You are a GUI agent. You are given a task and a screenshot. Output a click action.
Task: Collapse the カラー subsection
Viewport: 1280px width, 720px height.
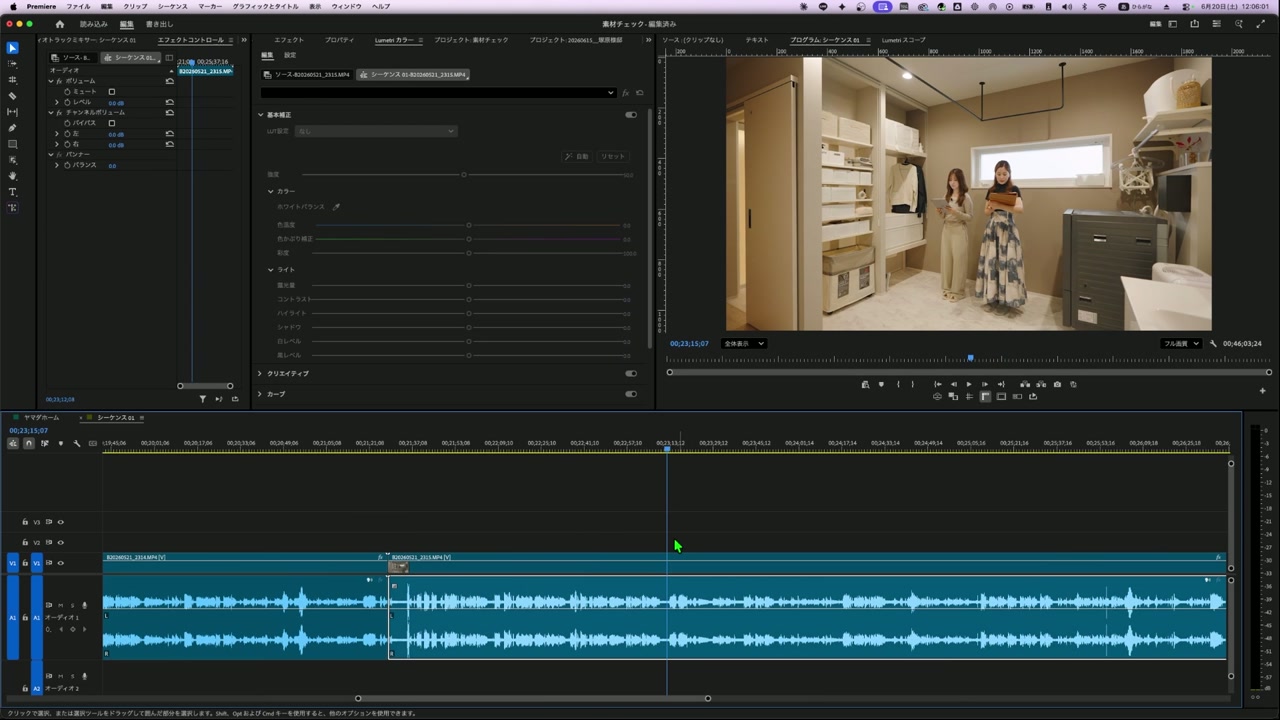(270, 191)
